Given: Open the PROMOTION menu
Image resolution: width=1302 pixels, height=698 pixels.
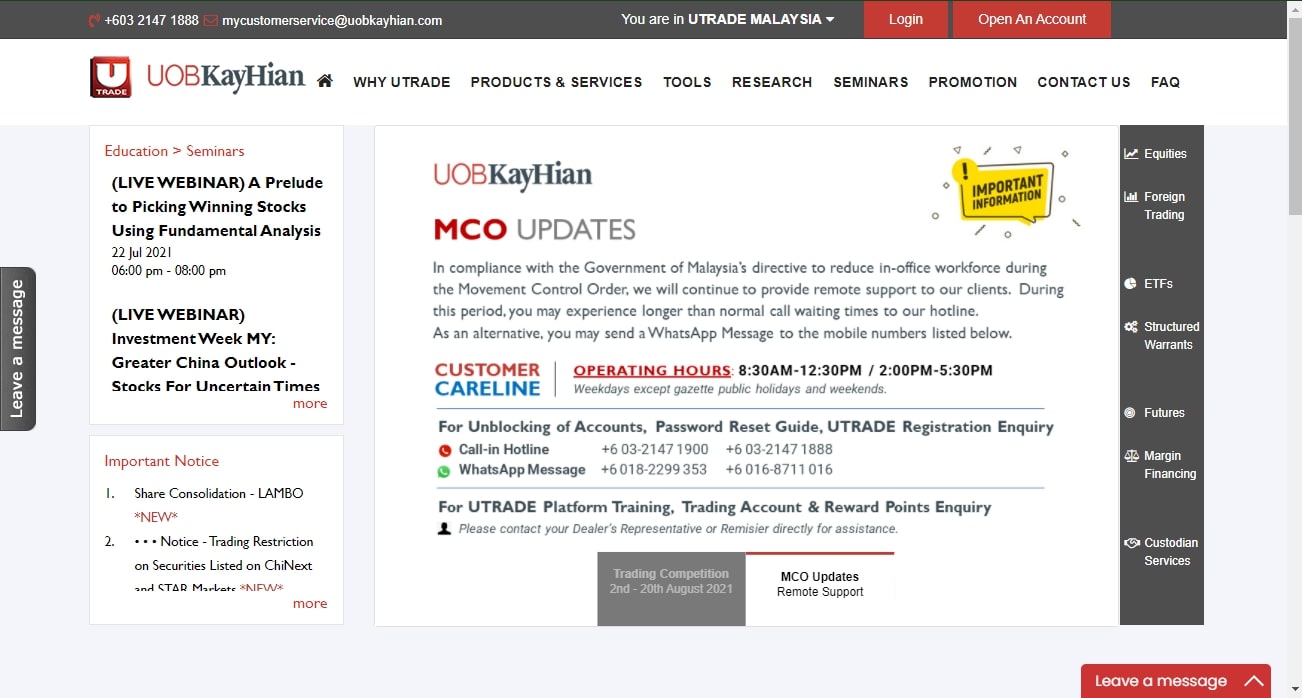Looking at the screenshot, I should (x=973, y=82).
